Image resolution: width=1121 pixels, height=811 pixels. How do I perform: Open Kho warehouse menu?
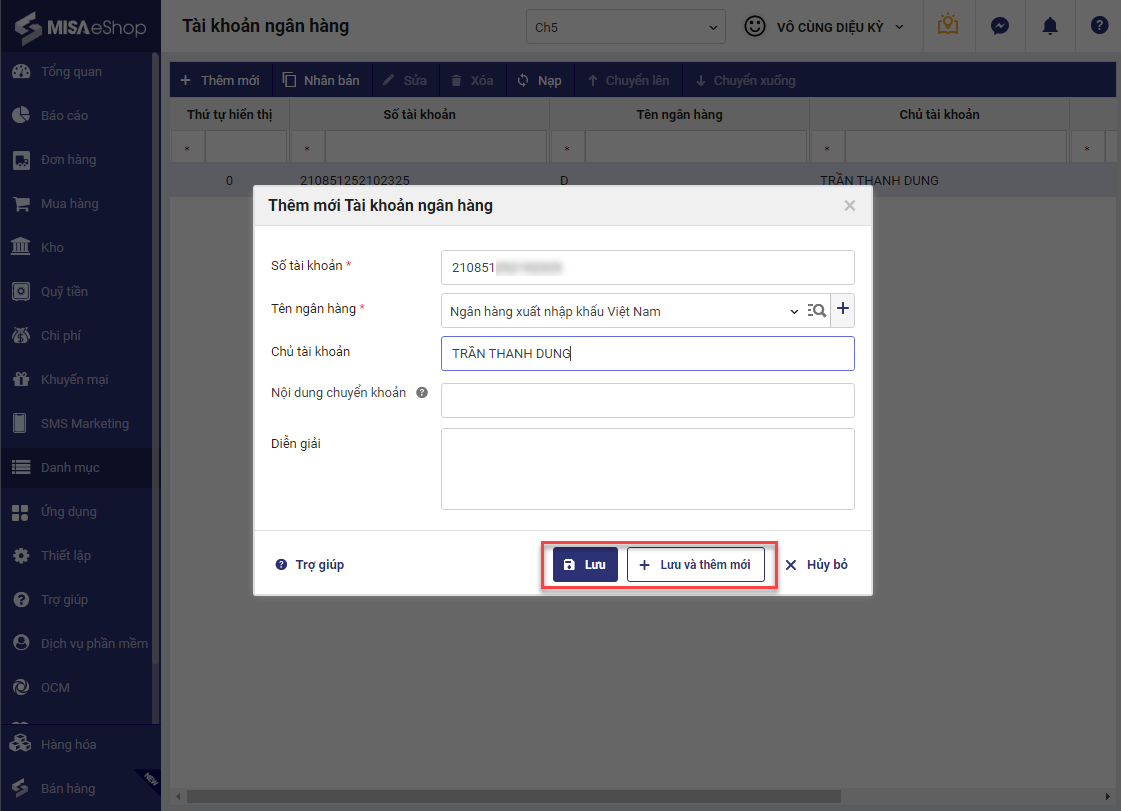tap(52, 247)
